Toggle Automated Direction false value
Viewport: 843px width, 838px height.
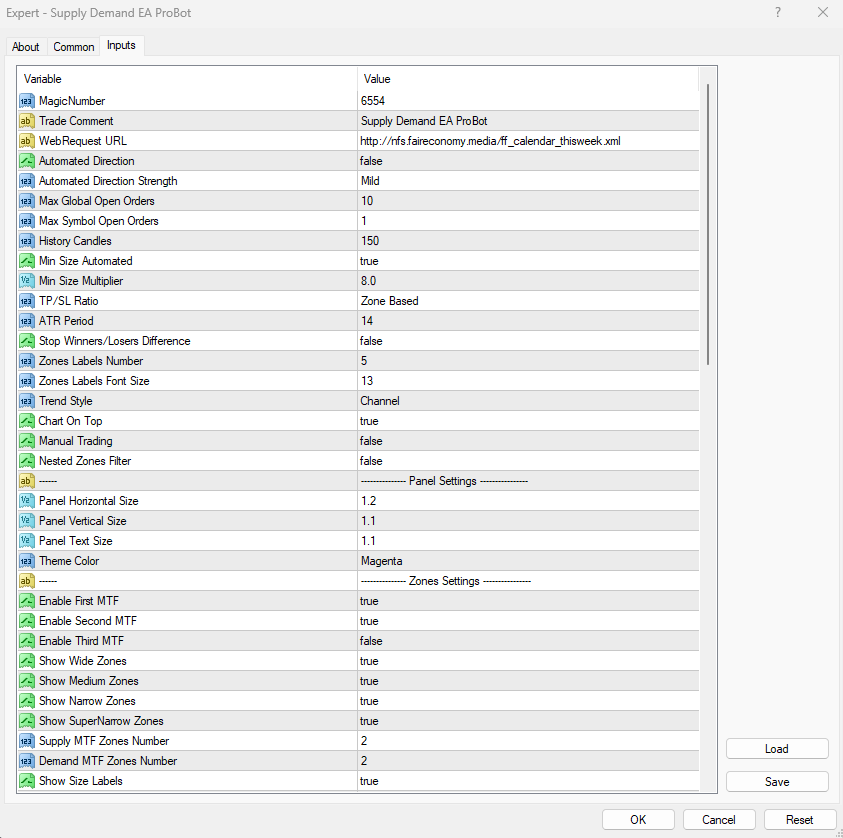[528, 161]
